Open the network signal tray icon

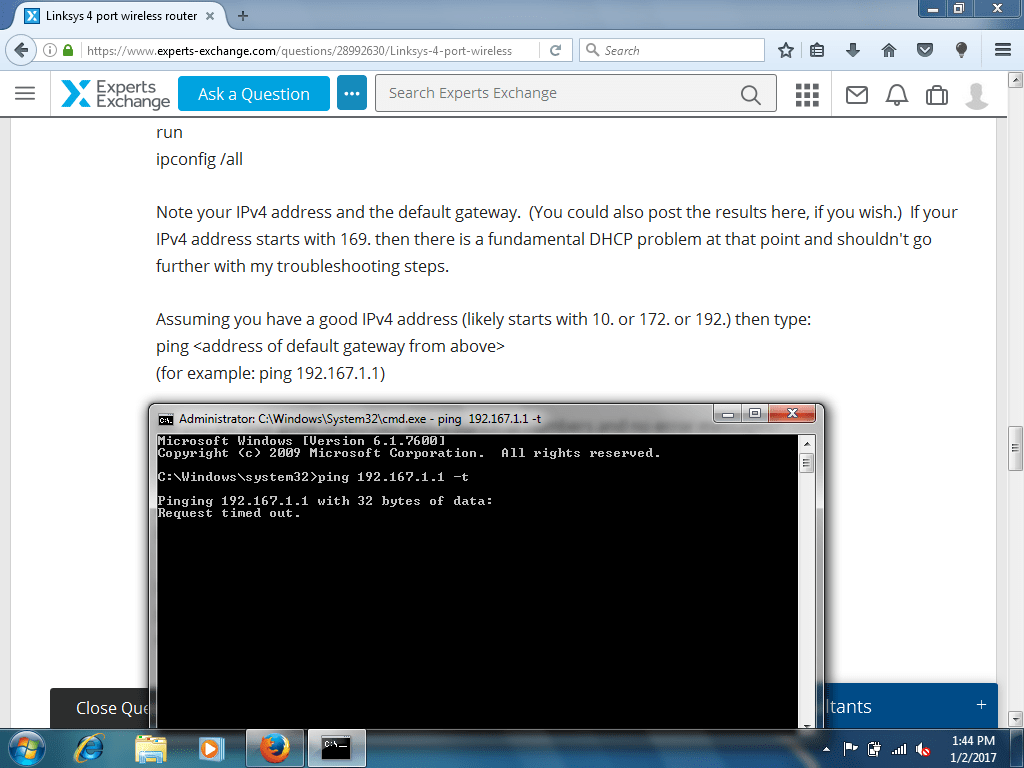[x=899, y=749]
